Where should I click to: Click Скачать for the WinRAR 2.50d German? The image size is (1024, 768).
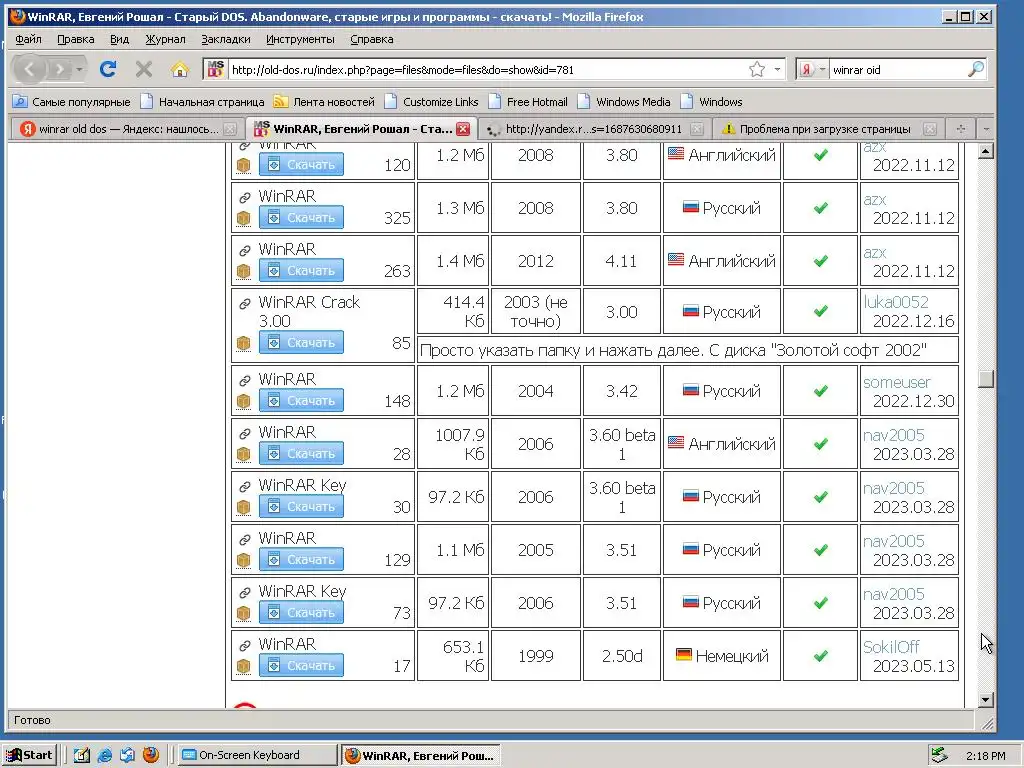(301, 665)
